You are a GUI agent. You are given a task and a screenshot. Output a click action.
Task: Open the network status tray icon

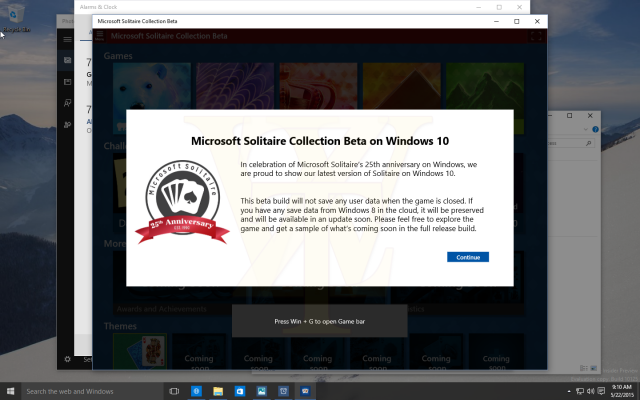580,391
